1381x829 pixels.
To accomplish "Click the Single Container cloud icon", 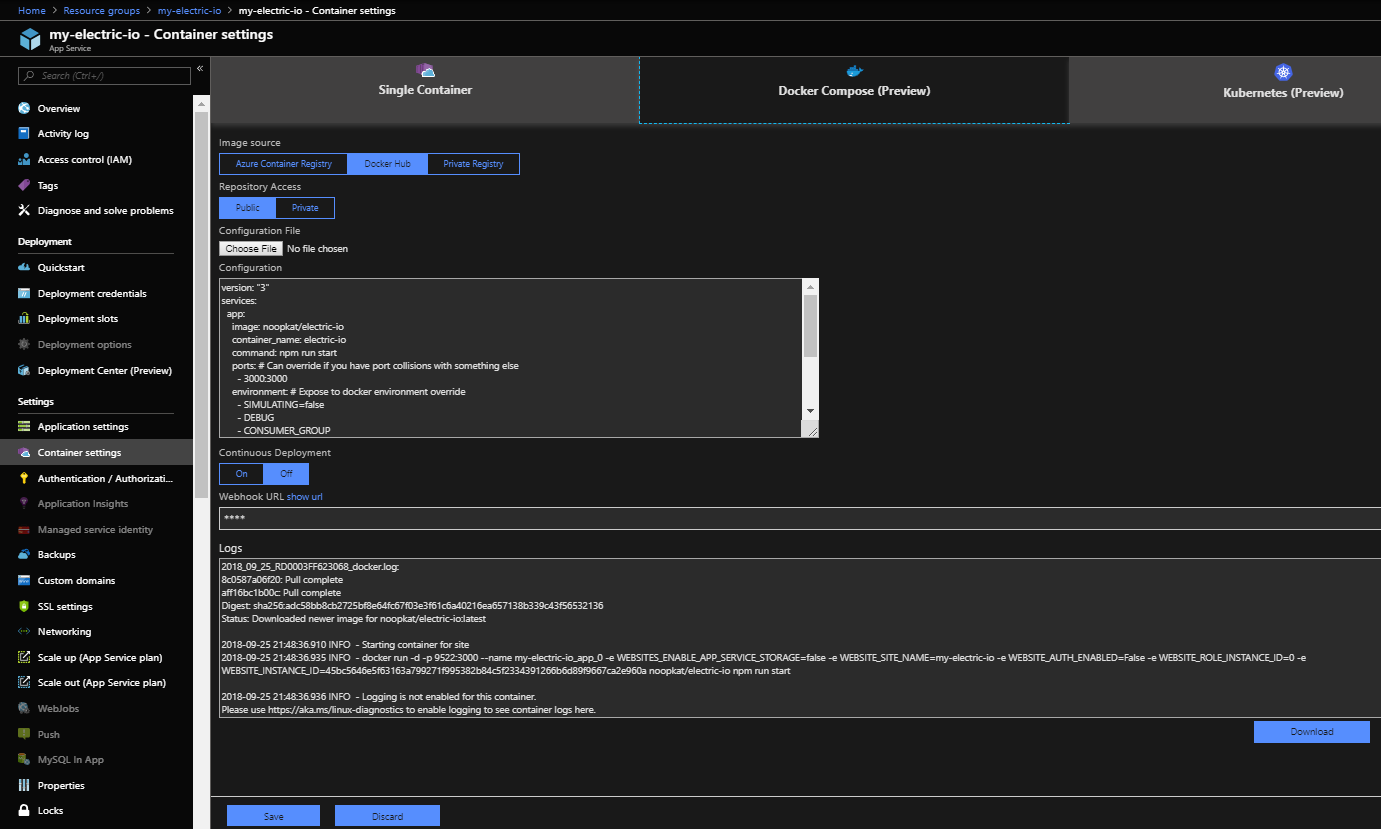I will [425, 70].
